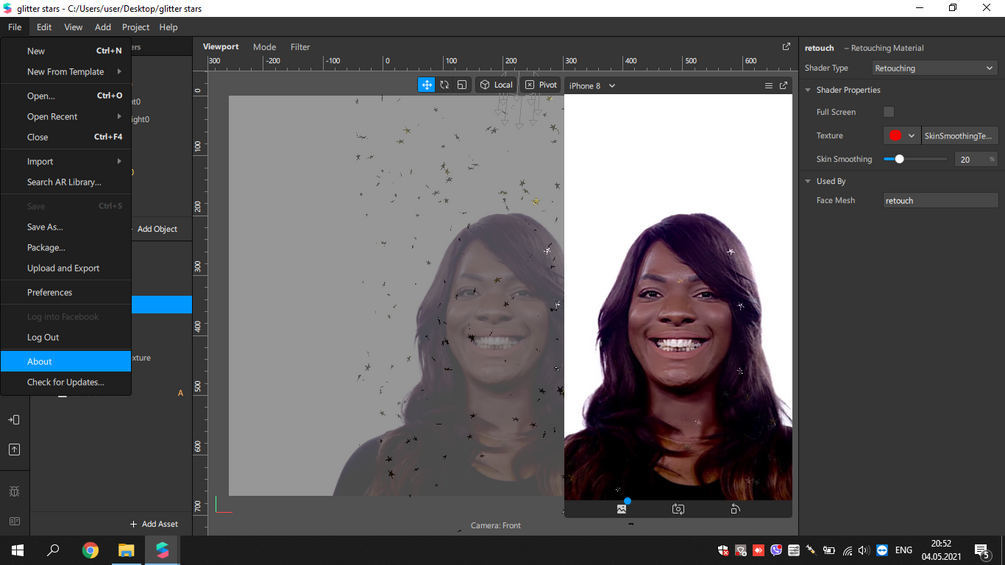Viewport: 1005px width, 565px height.
Task: Switch the simulator camera
Action: [678, 509]
